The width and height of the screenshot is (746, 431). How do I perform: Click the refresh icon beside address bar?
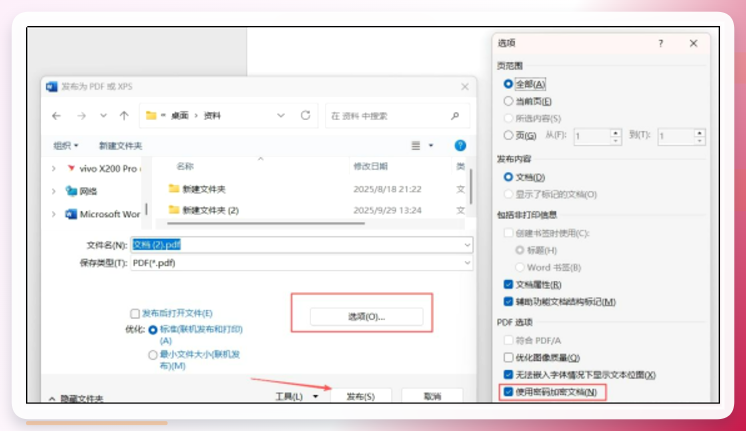[x=305, y=116]
